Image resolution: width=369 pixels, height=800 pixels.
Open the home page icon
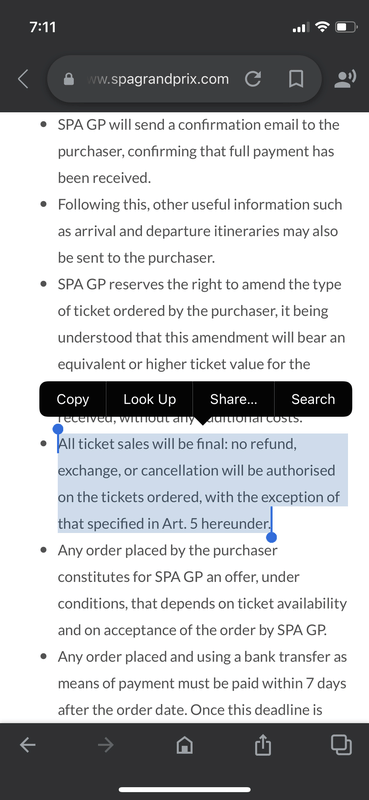tap(184, 745)
